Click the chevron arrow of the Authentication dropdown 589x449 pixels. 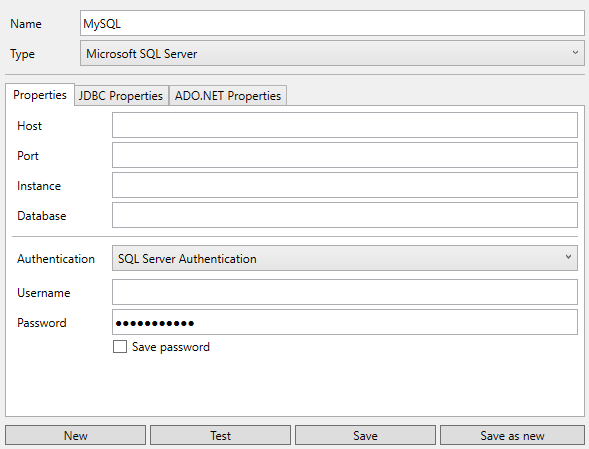(x=568, y=257)
